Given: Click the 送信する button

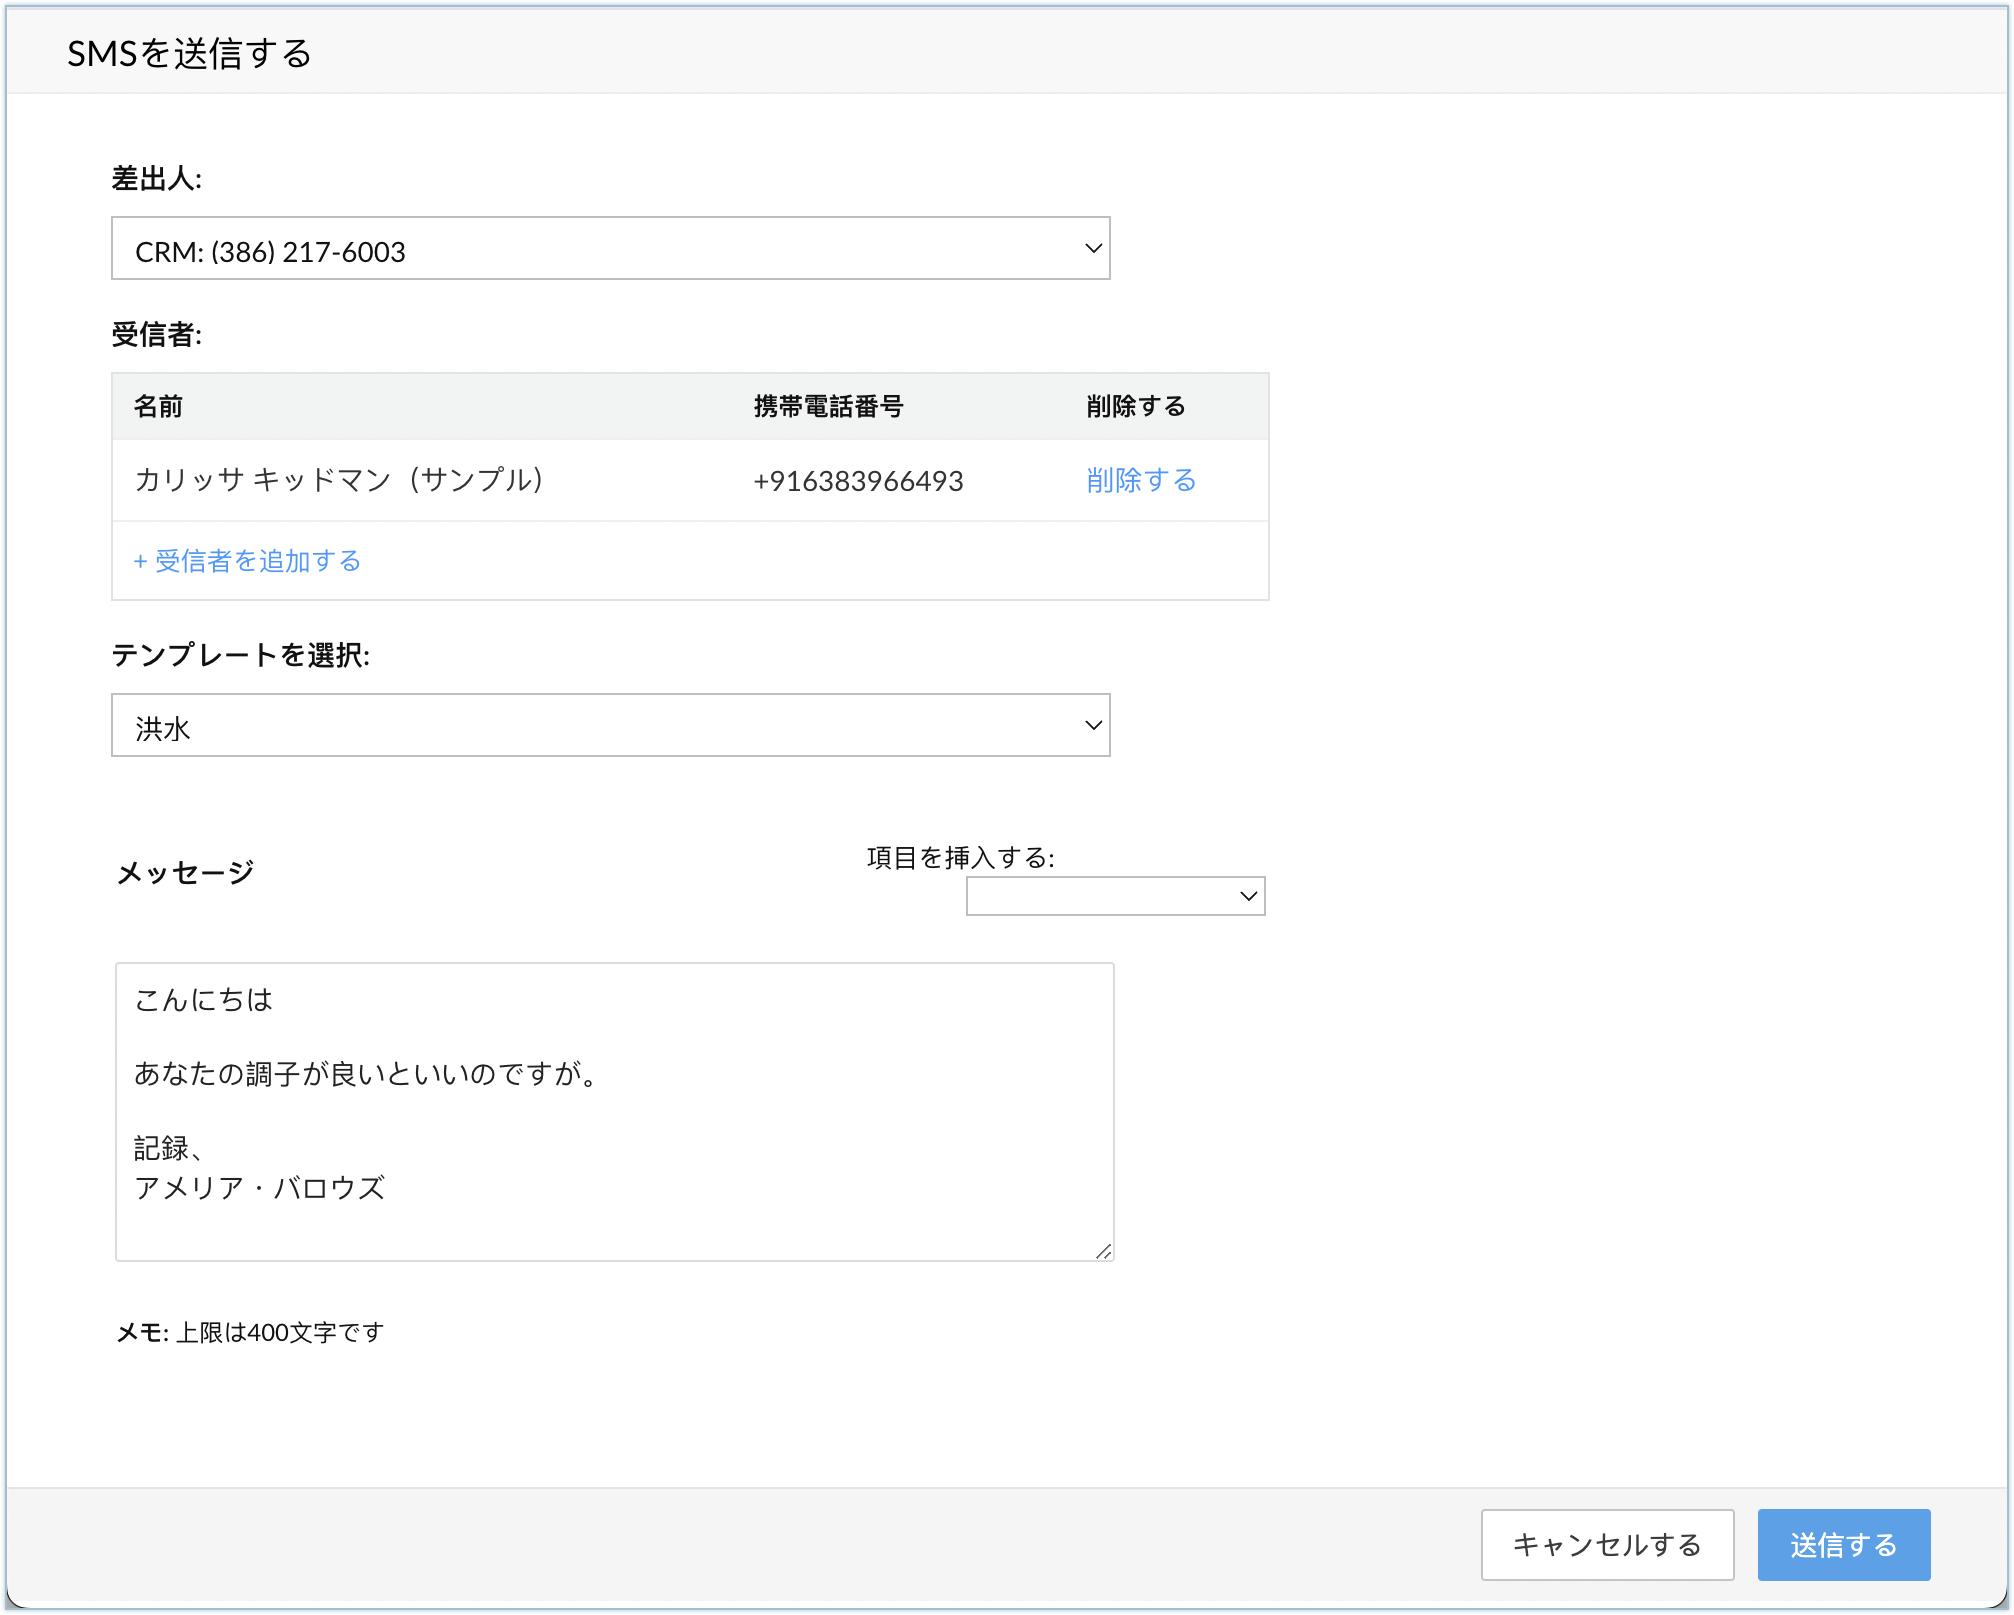Looking at the screenshot, I should click(1843, 1545).
